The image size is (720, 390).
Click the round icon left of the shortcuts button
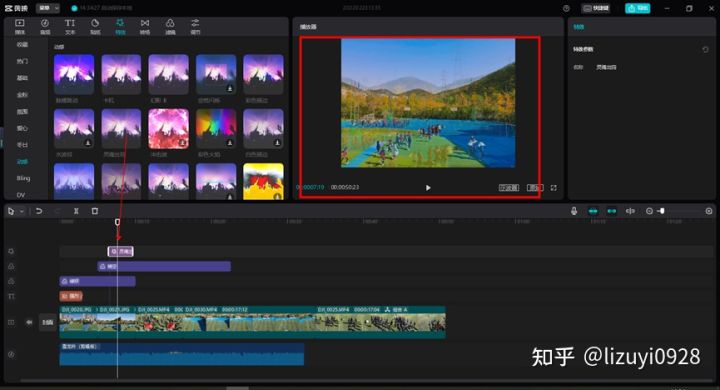[x=566, y=8]
